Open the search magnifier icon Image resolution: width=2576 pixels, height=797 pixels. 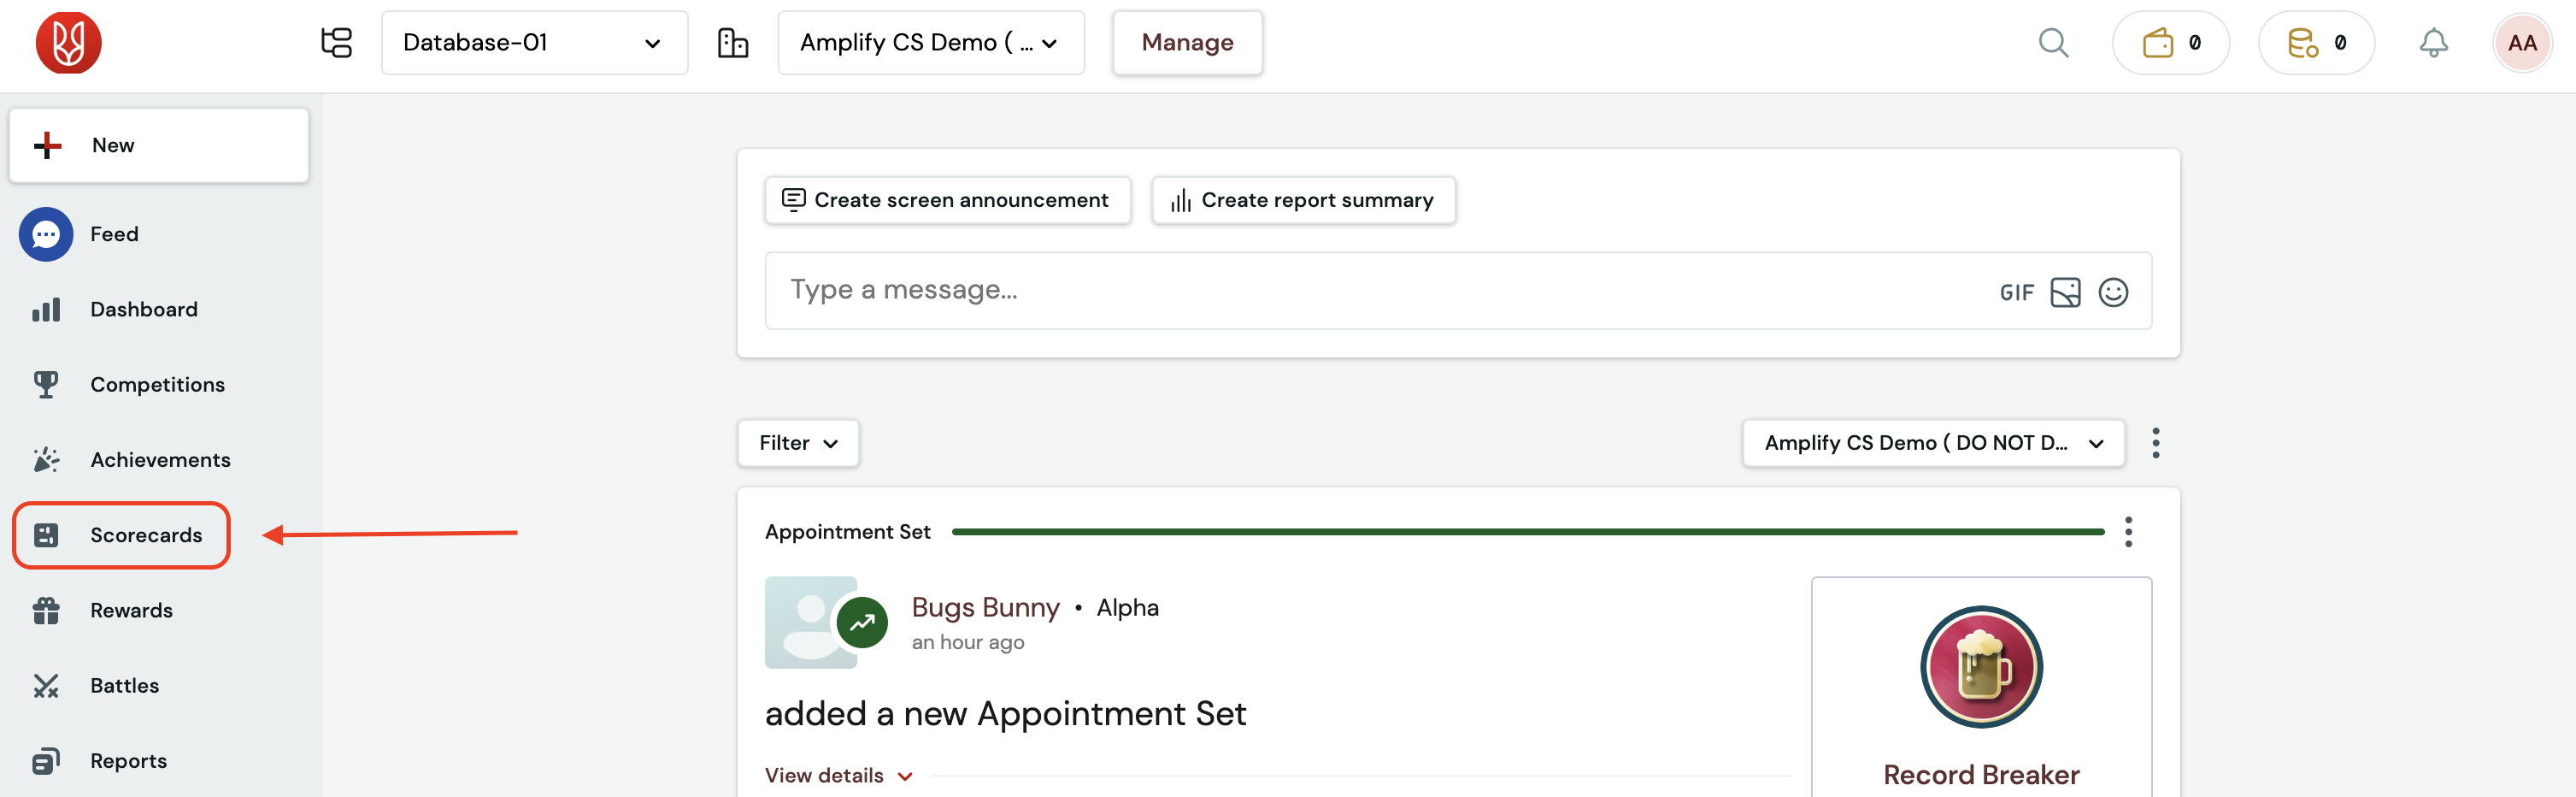(x=2053, y=43)
